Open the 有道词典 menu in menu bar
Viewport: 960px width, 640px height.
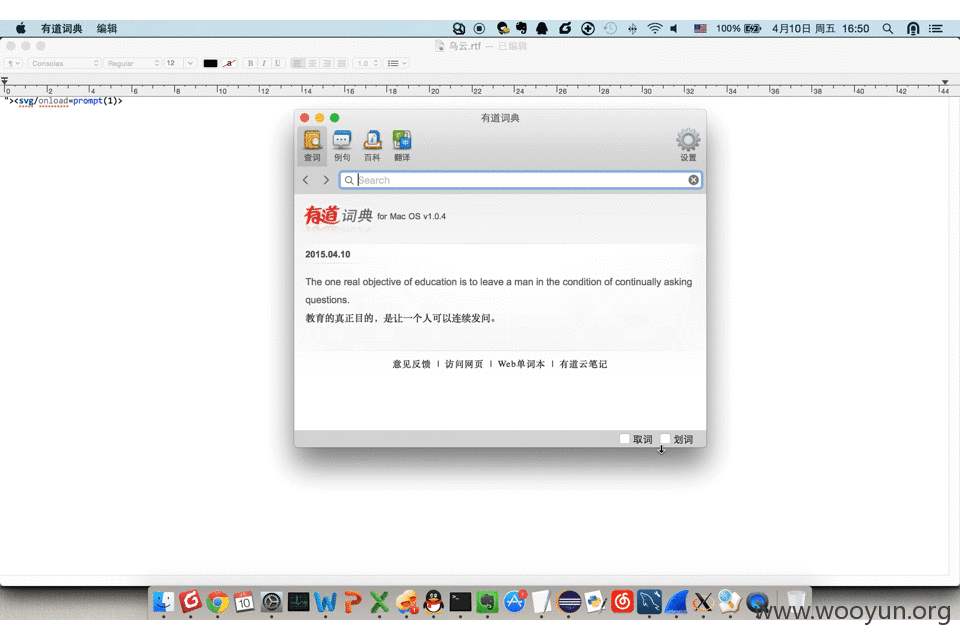61,28
